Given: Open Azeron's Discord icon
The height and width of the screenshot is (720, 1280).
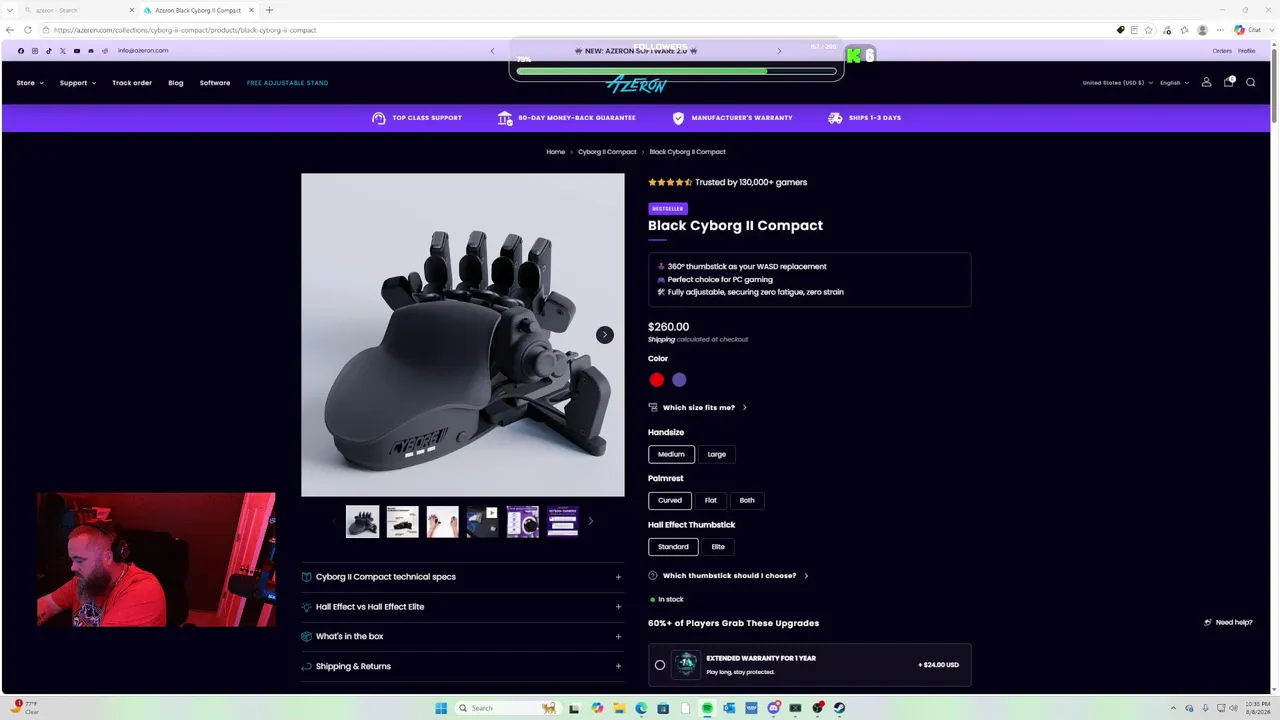Looking at the screenshot, I should tap(91, 51).
